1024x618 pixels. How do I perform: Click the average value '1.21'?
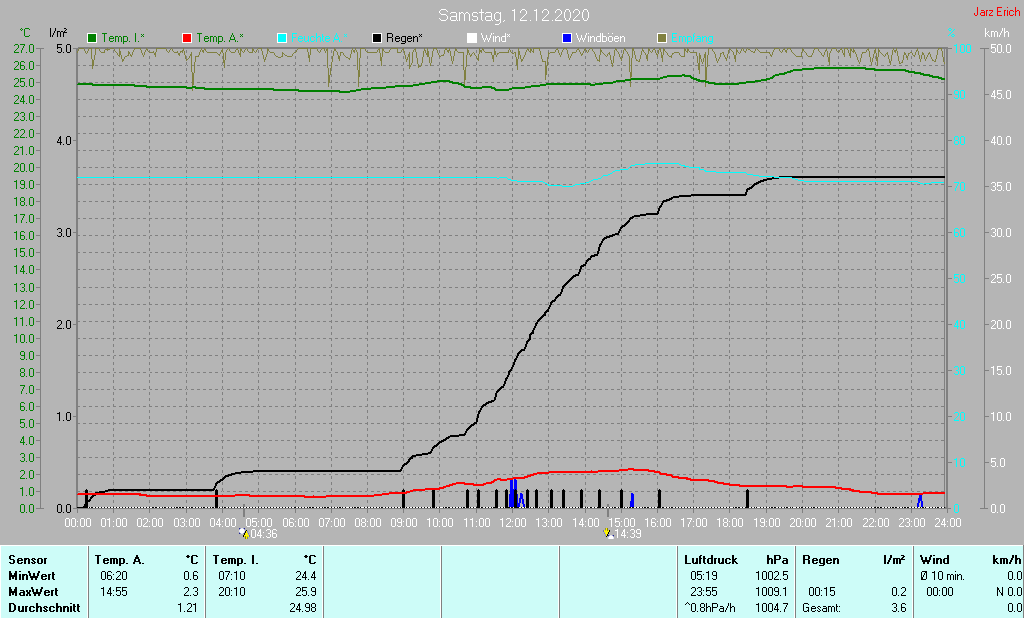(188, 608)
